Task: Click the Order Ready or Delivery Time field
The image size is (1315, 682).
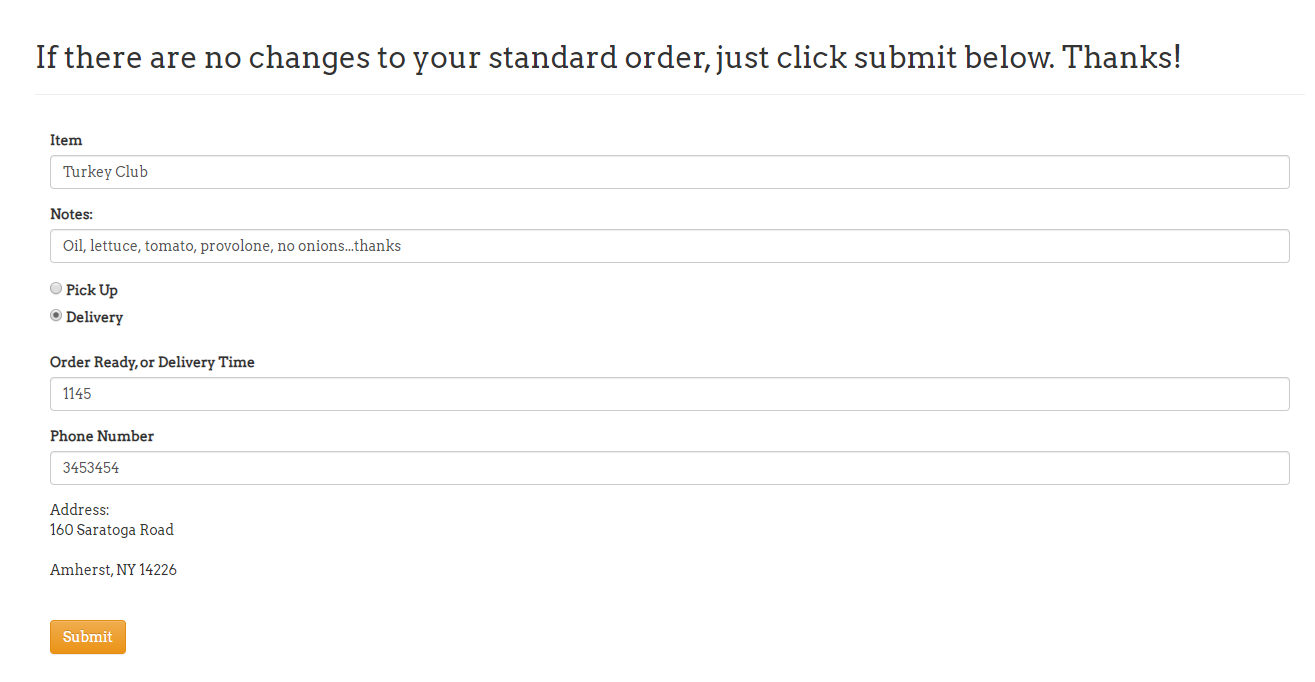Action: 669,394
